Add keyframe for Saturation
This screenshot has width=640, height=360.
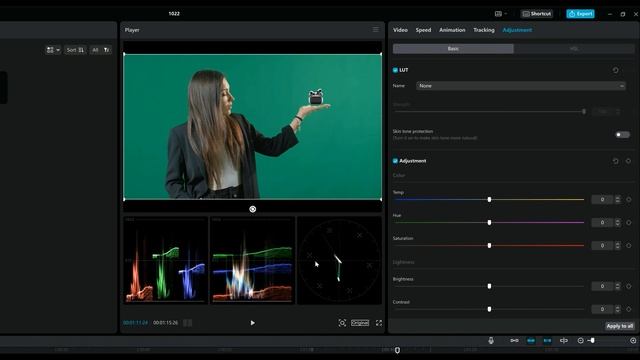(629, 245)
